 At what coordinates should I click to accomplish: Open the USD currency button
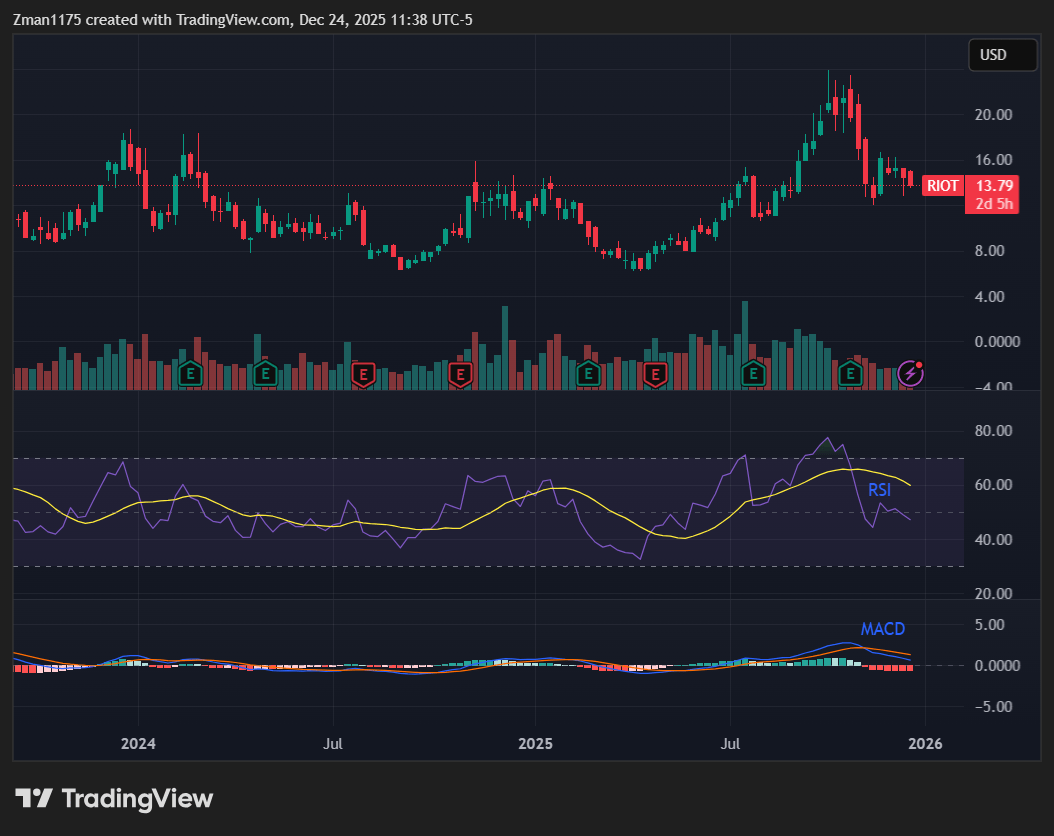pyautogui.click(x=1002, y=55)
